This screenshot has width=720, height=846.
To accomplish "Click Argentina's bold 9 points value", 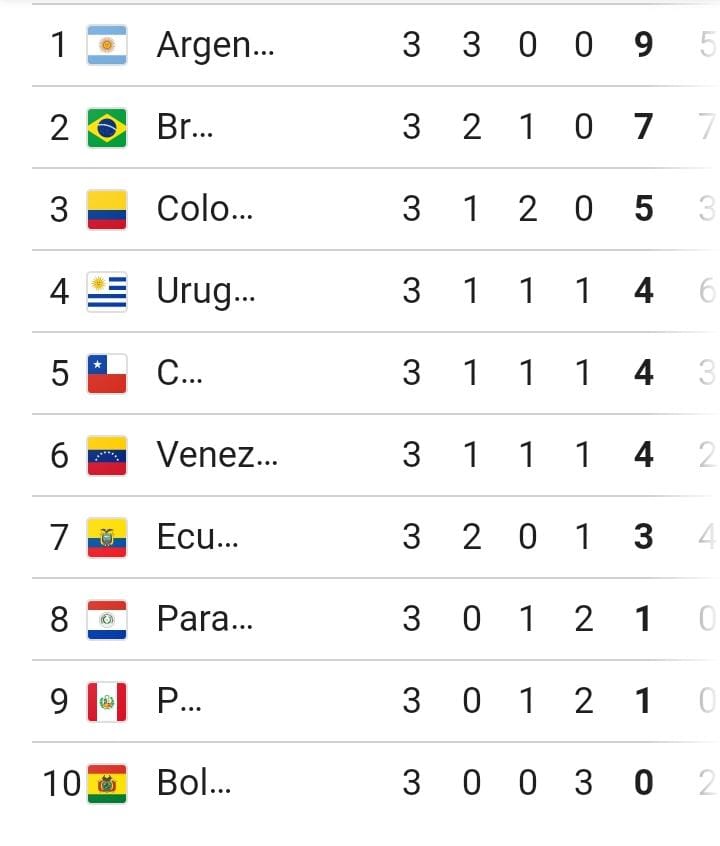I will click(x=644, y=45).
